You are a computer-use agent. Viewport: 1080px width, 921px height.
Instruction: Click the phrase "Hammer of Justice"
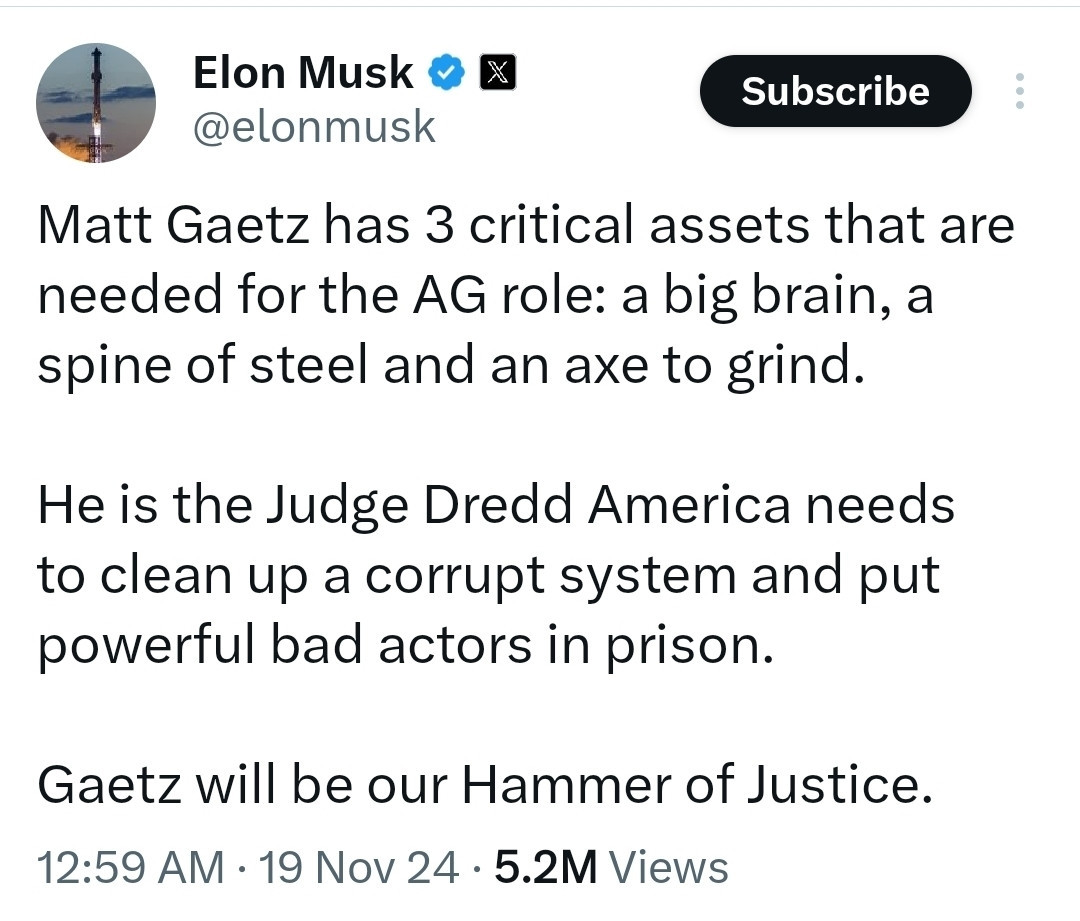pyautogui.click(x=697, y=784)
